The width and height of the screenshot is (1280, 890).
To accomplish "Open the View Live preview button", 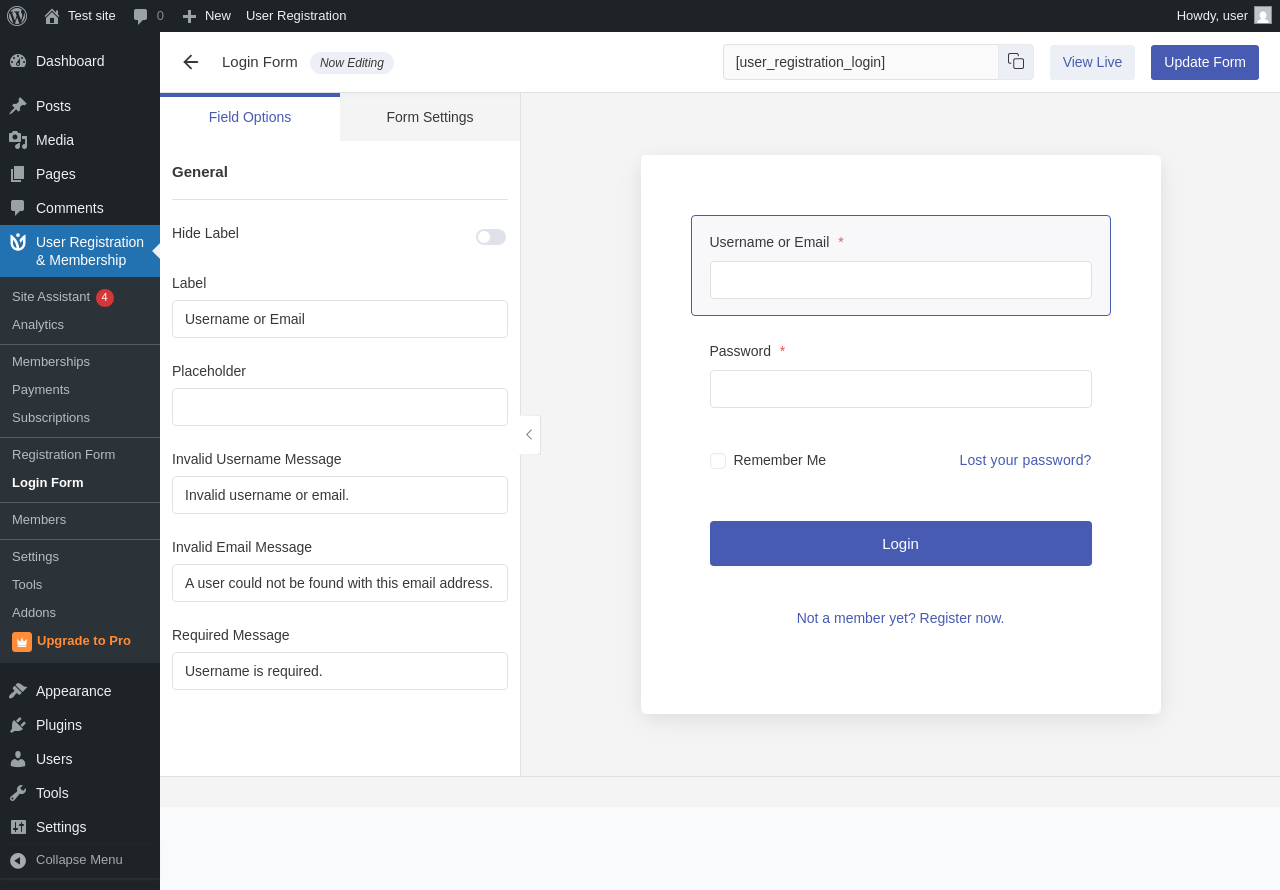I will point(1092,62).
